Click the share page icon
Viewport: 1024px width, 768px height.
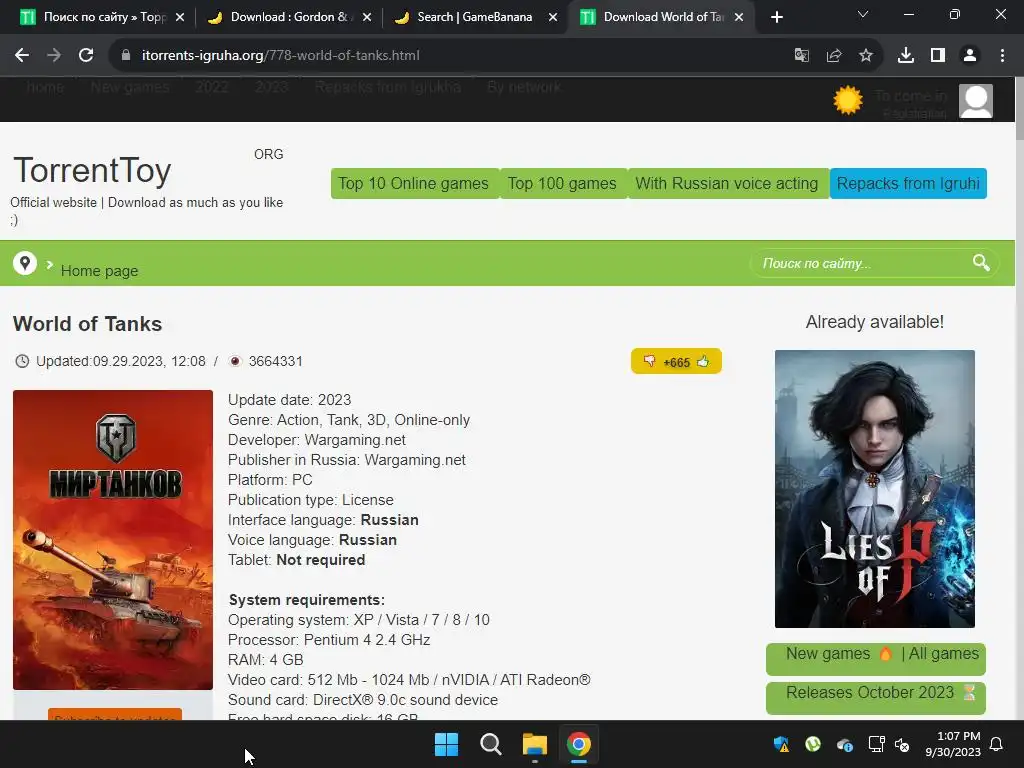click(833, 56)
